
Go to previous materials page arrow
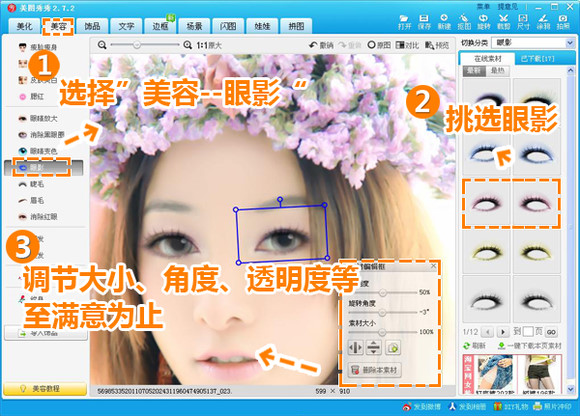tap(488, 332)
